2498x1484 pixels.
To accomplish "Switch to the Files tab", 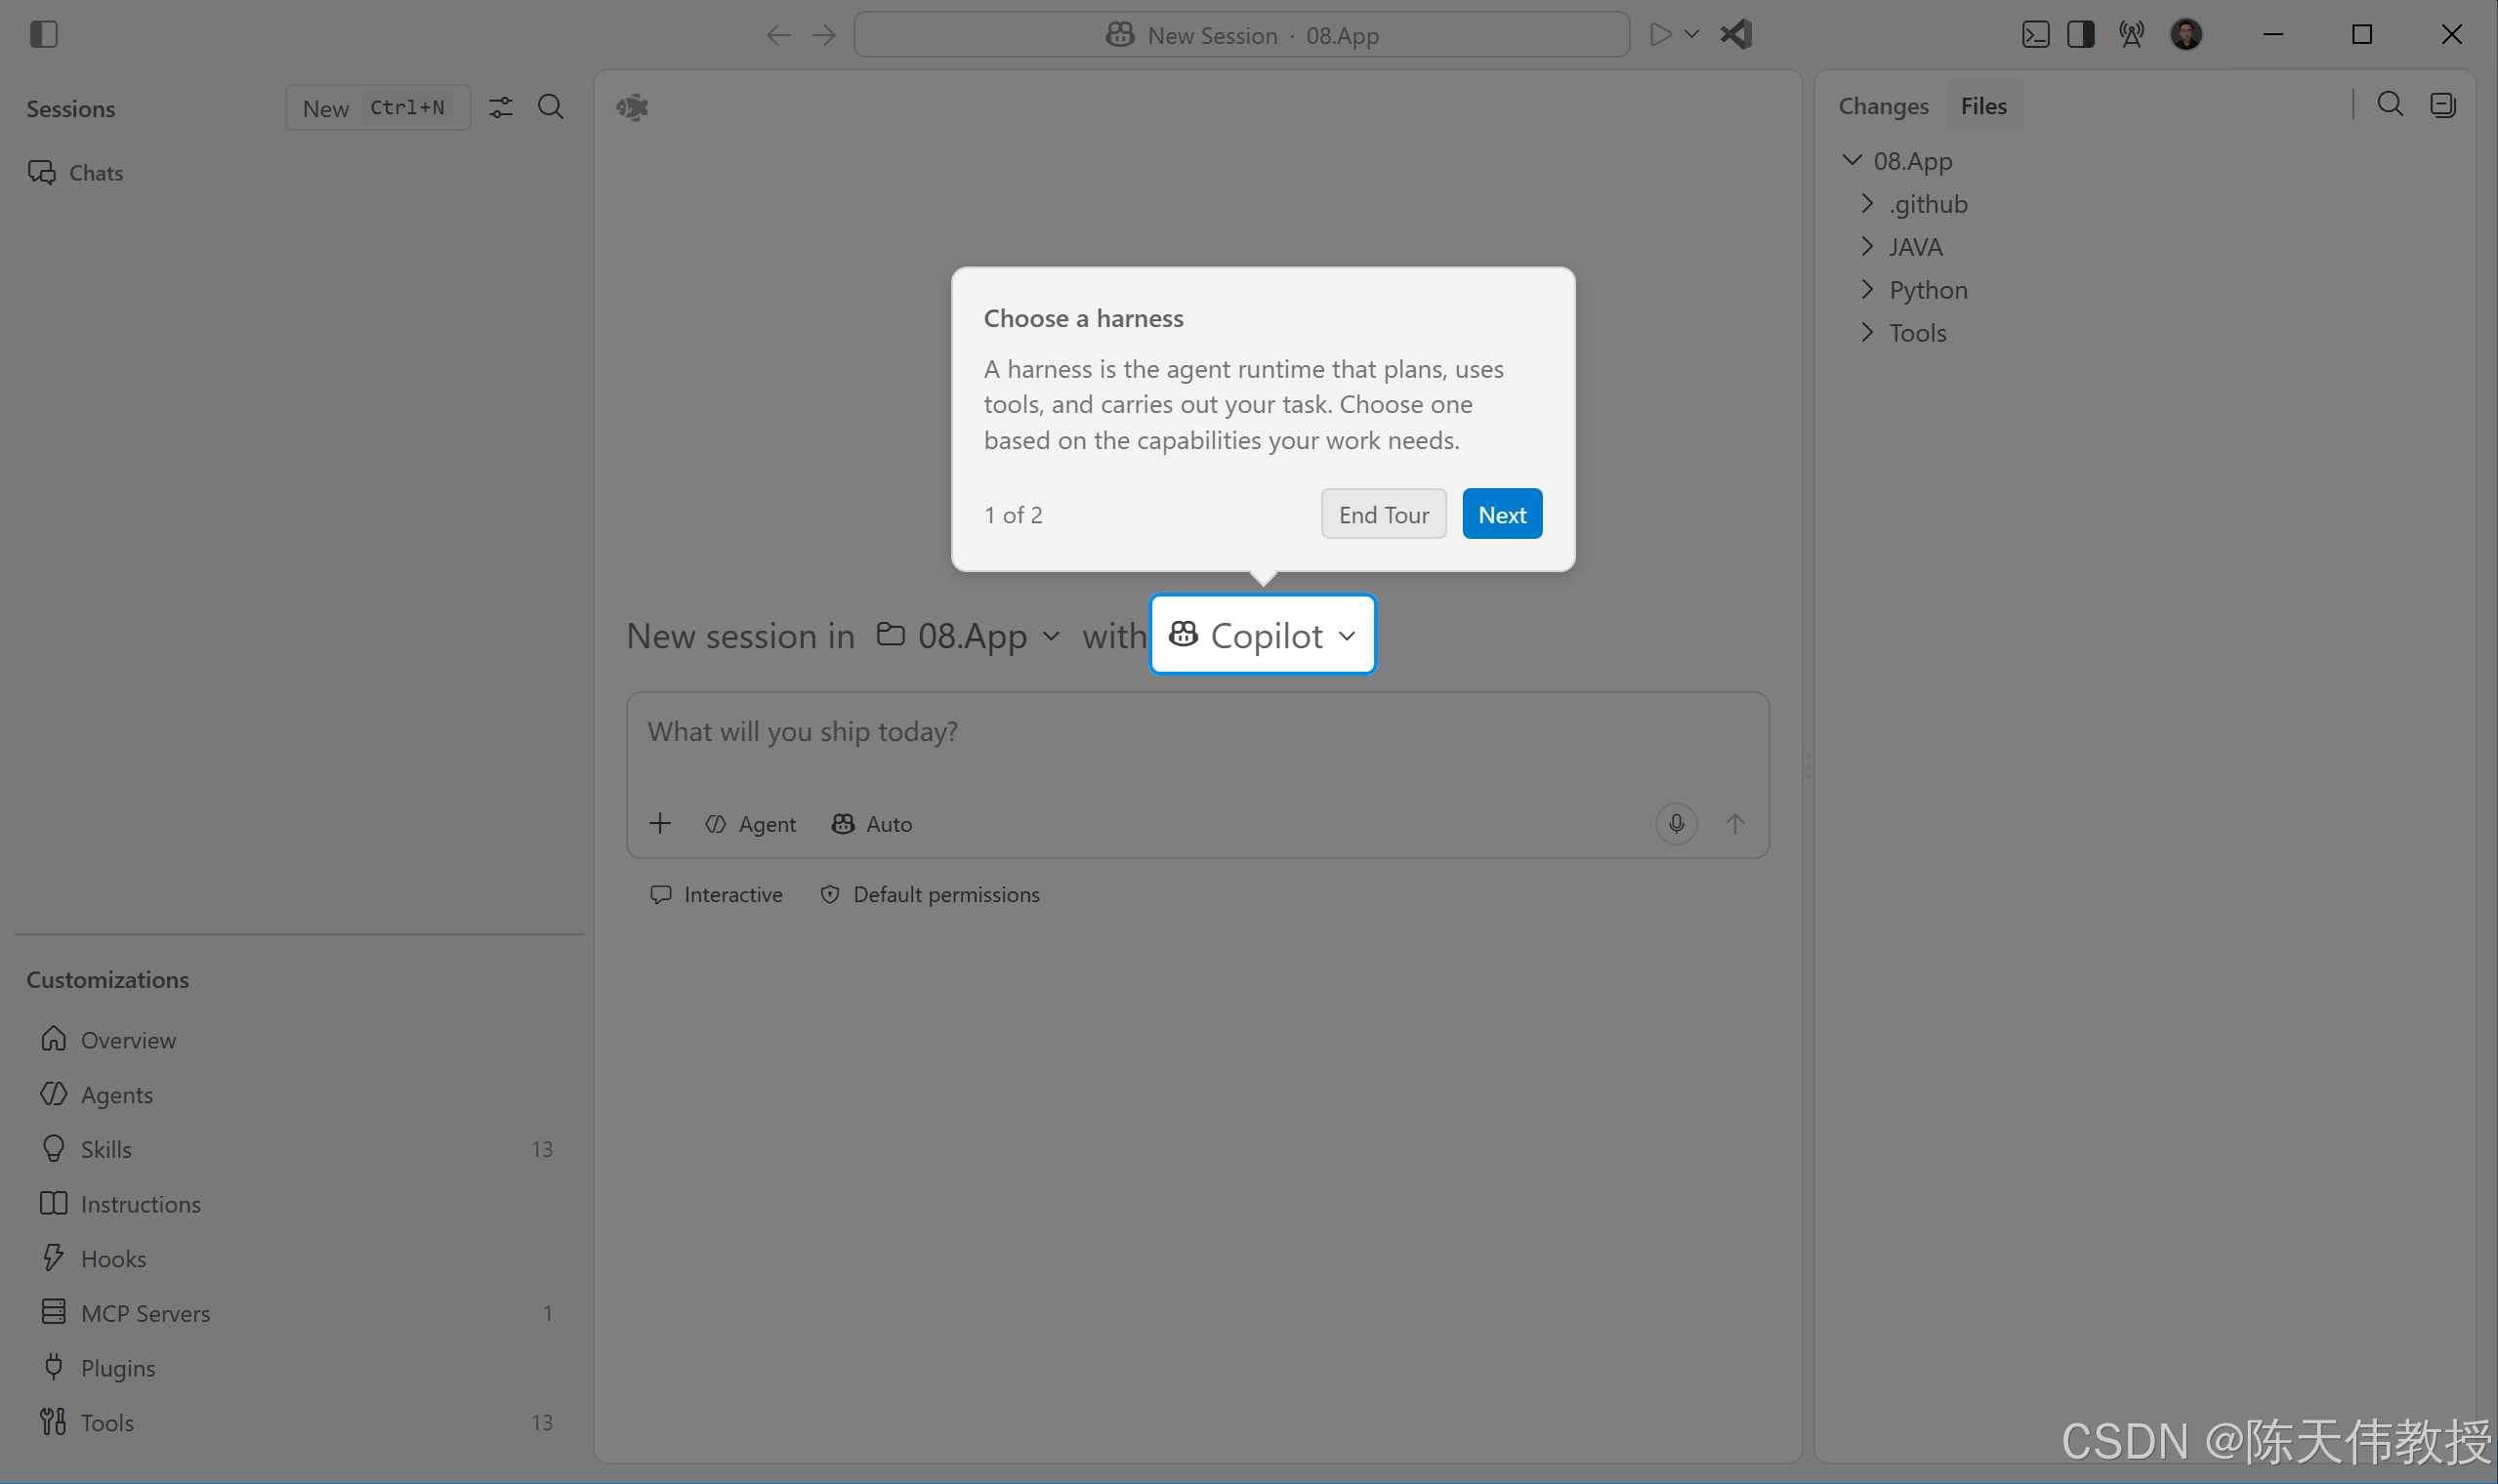I will coord(1983,106).
